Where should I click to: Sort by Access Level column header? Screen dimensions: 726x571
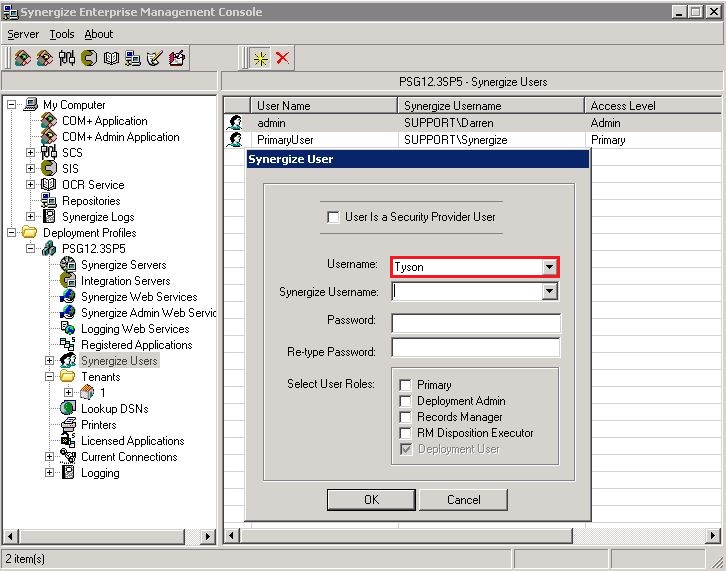click(653, 106)
